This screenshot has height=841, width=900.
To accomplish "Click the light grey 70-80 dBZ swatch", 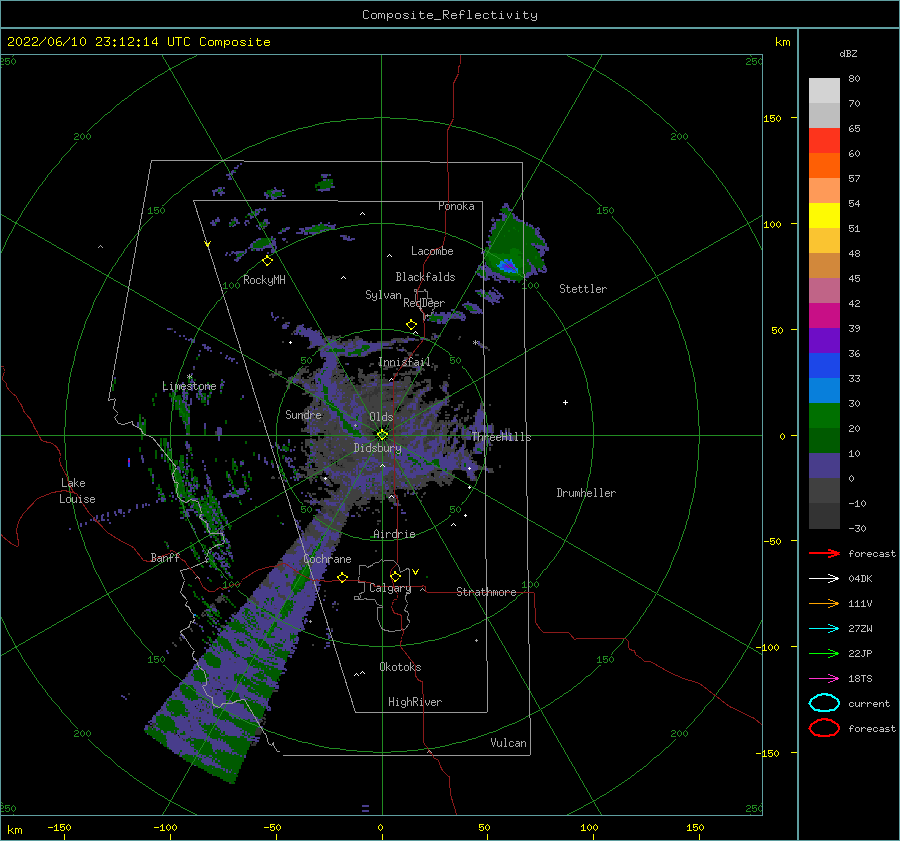I will 824,91.
